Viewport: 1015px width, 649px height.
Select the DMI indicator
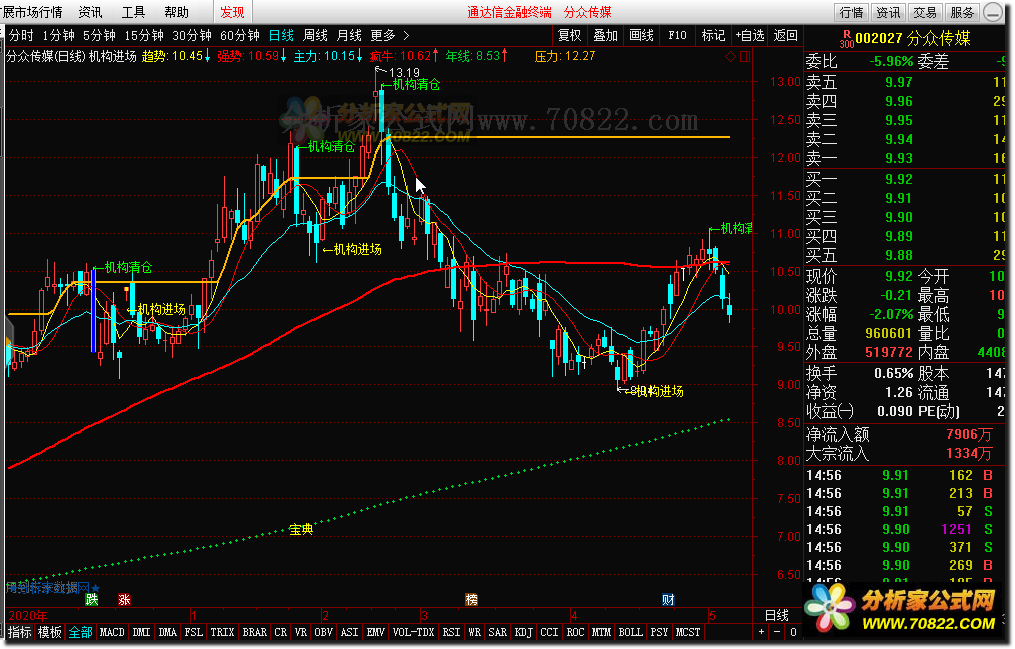point(140,632)
